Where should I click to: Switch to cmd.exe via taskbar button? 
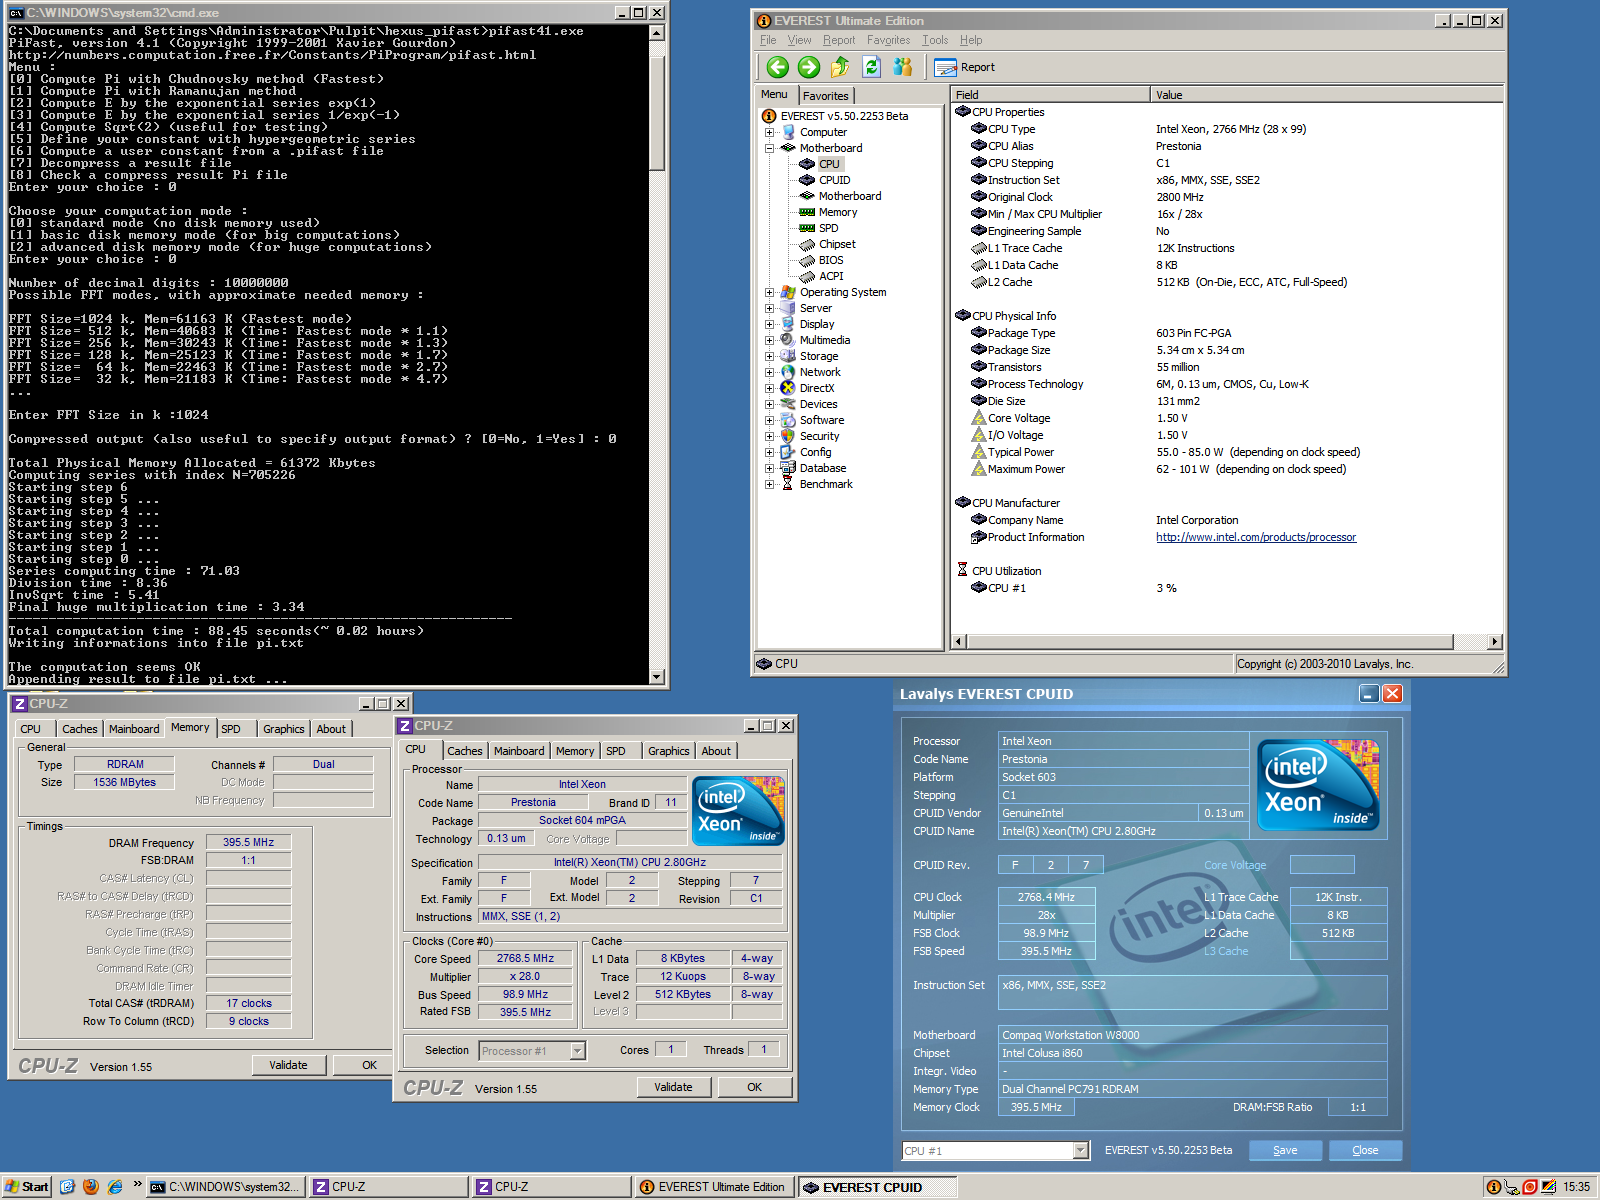226,1187
